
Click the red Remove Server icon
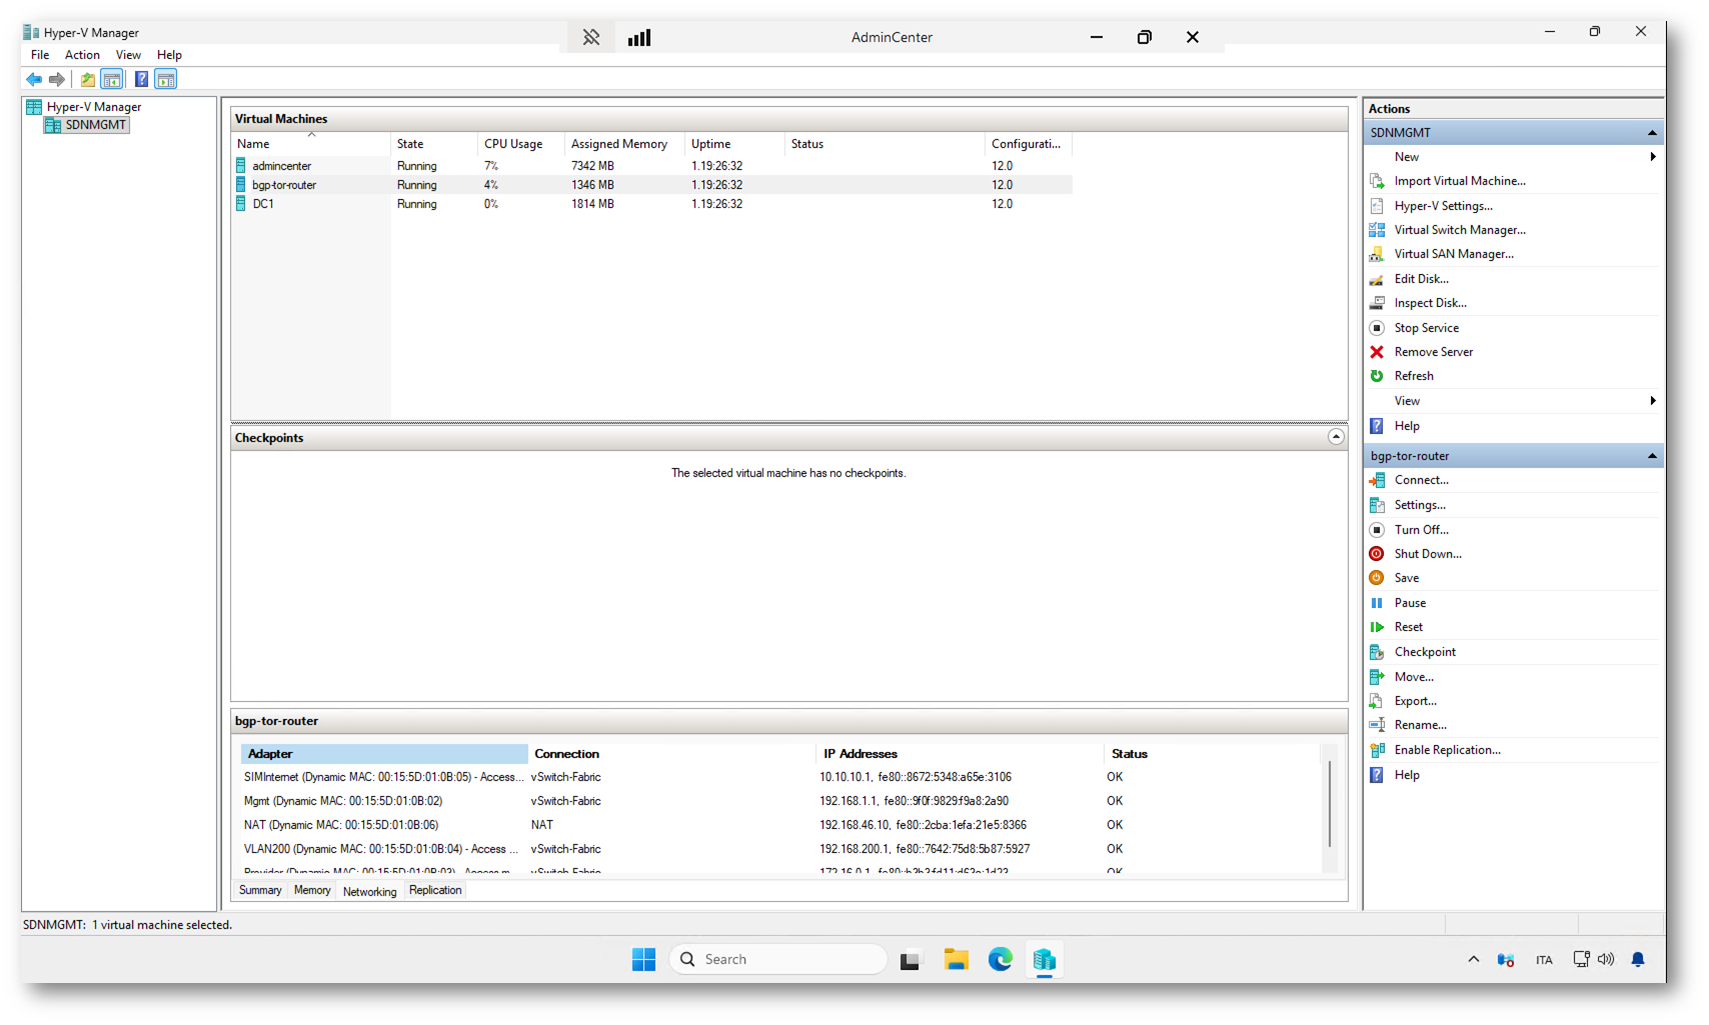(1377, 352)
